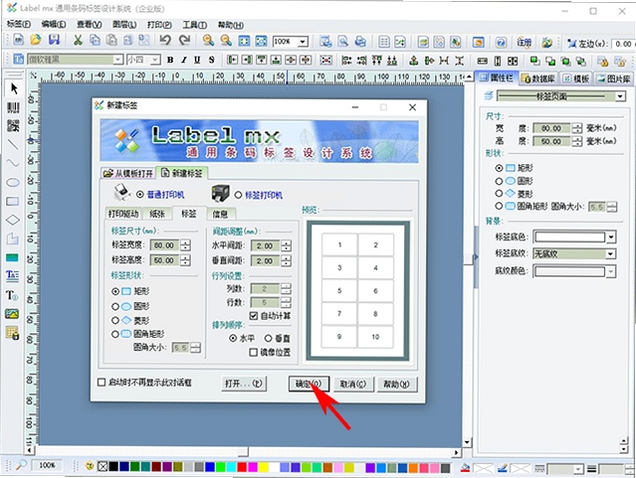Switch to 信息 tab
Image resolution: width=636 pixels, height=478 pixels.
pyautogui.click(x=220, y=214)
